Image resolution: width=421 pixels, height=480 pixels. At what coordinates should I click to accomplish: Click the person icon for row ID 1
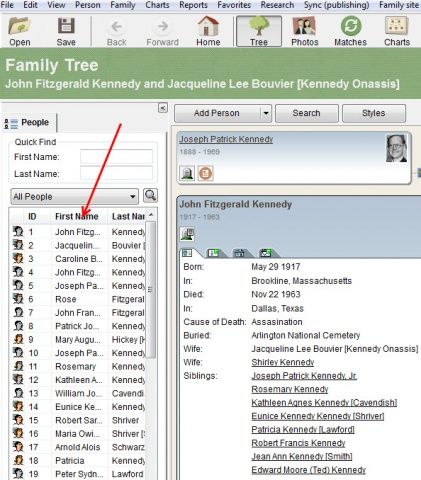[18, 231]
